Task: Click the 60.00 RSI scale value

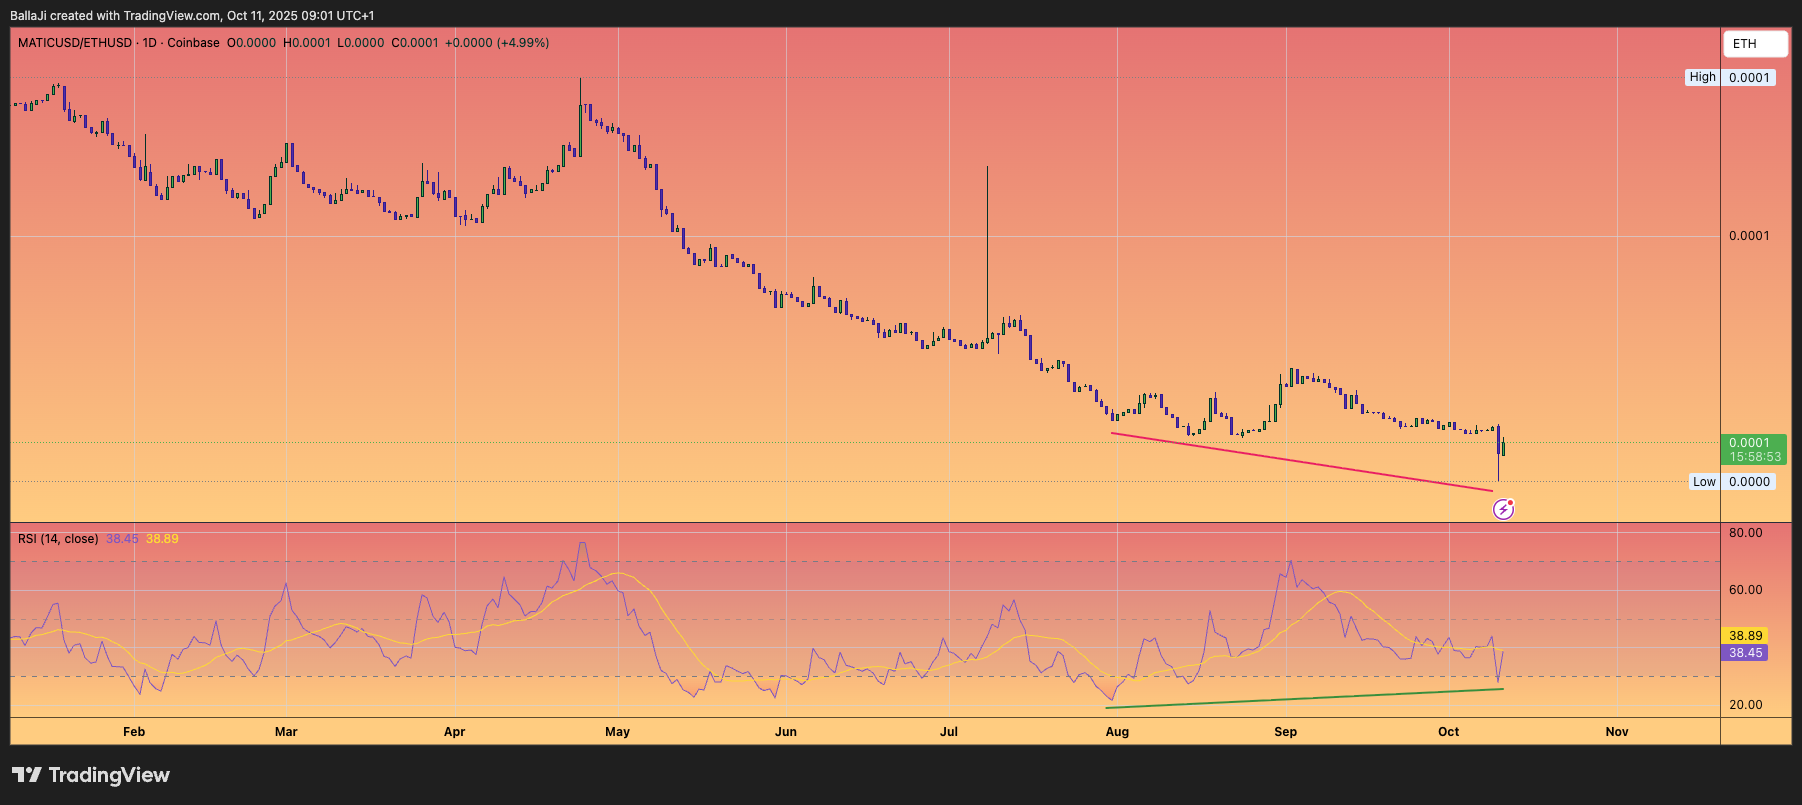Action: pyautogui.click(x=1746, y=590)
